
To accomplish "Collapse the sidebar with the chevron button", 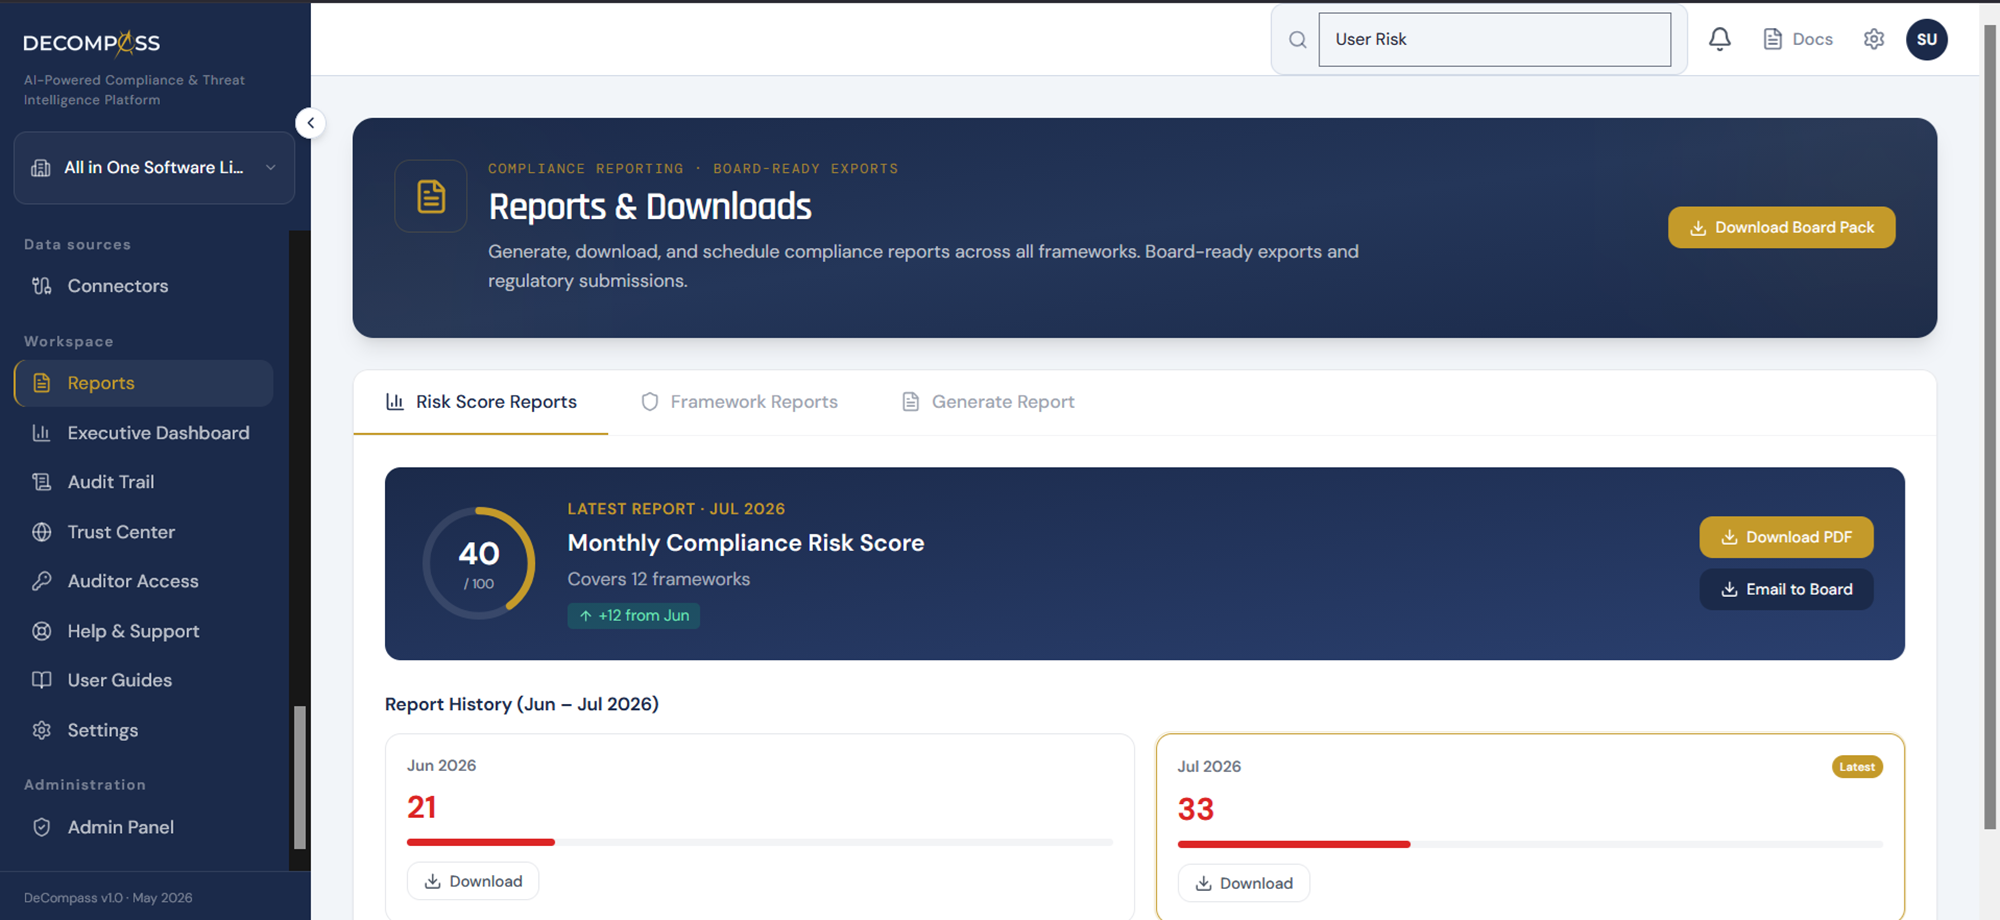I will point(310,123).
